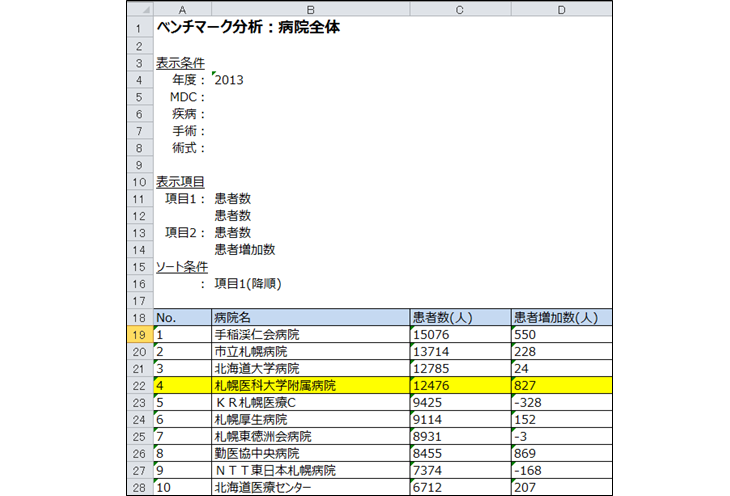Click the 表示条件 heading cell
Screen dimensions: 730x496
(182, 63)
